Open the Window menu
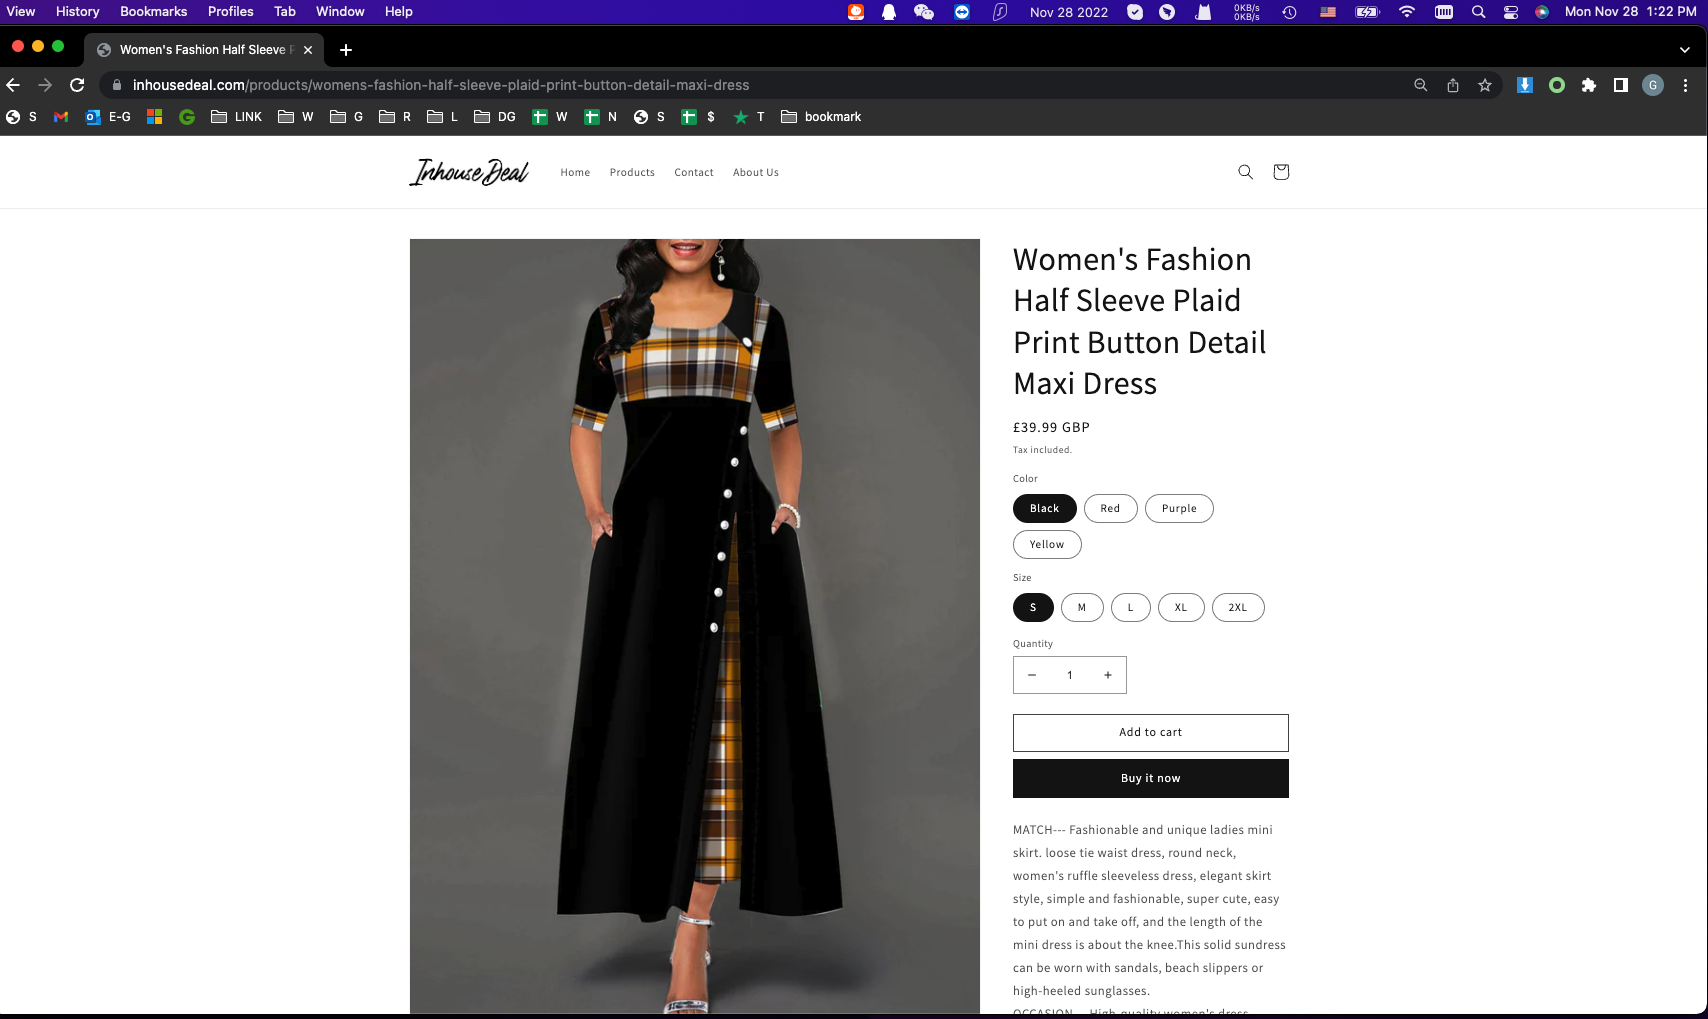The image size is (1708, 1019). coord(340,12)
